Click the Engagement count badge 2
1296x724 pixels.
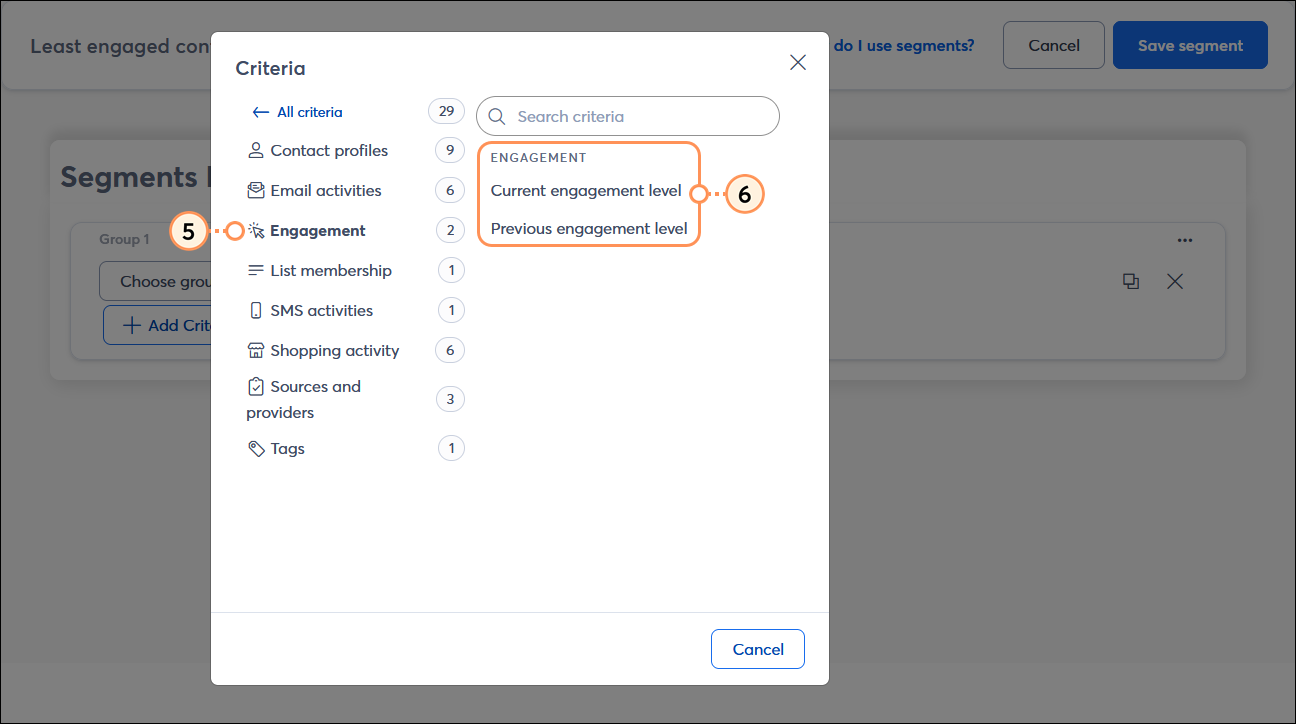pos(450,230)
